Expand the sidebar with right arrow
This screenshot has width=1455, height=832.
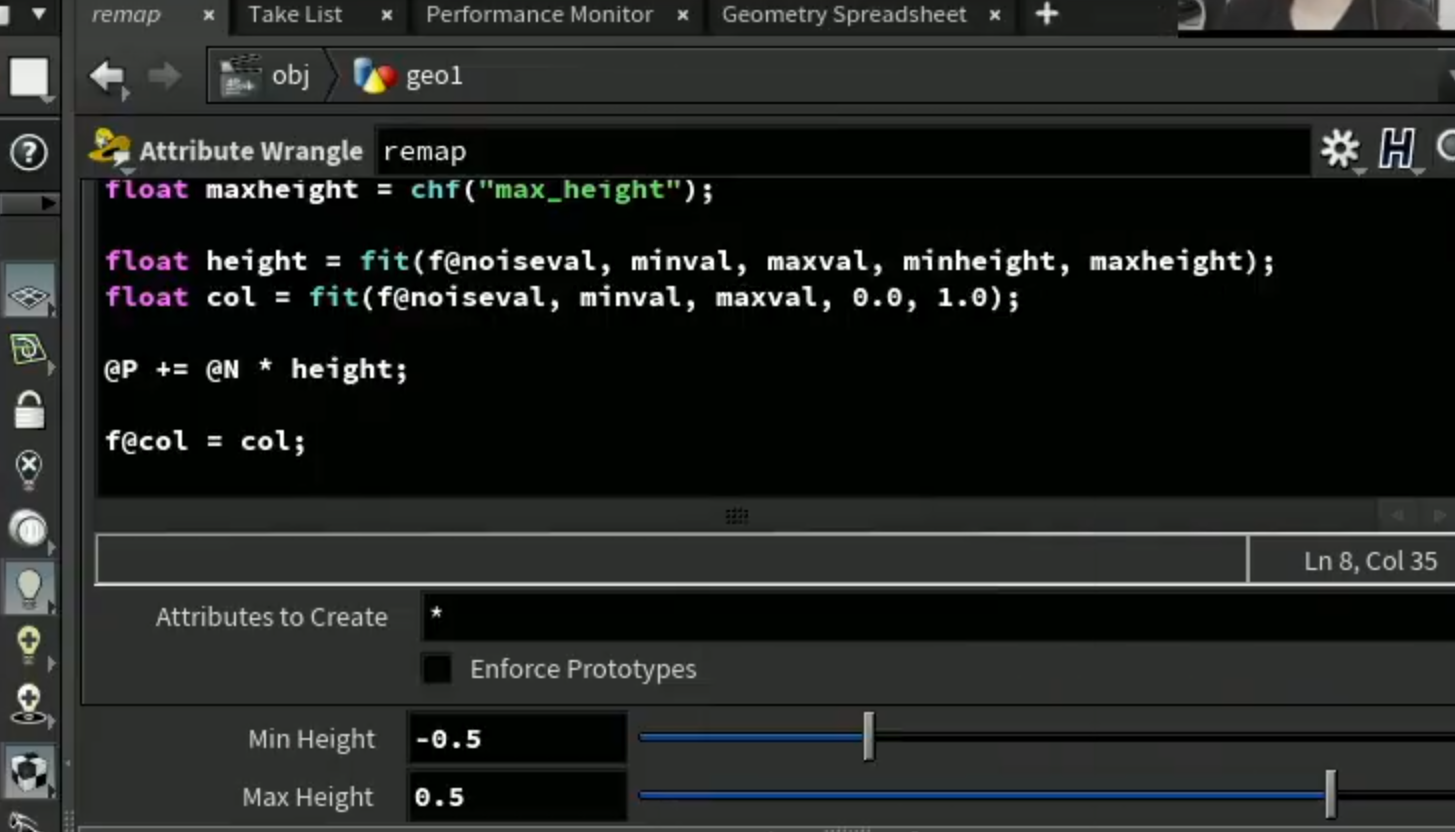[46, 203]
